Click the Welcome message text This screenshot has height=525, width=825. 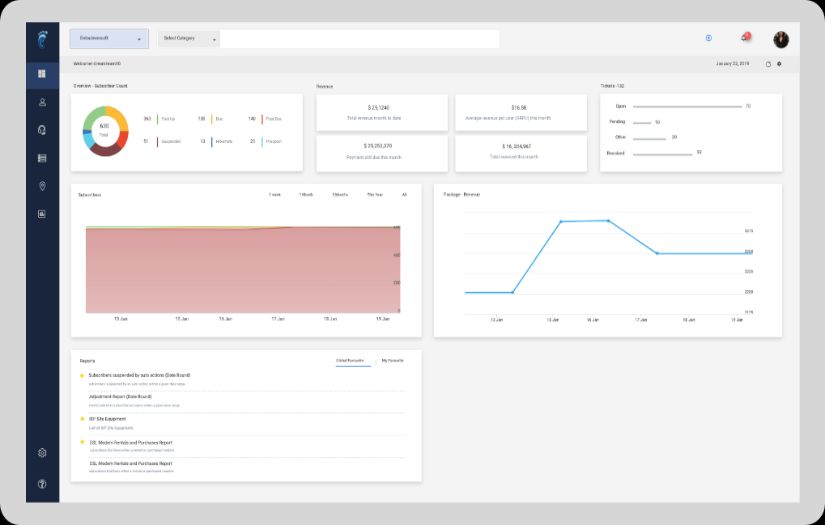point(97,64)
